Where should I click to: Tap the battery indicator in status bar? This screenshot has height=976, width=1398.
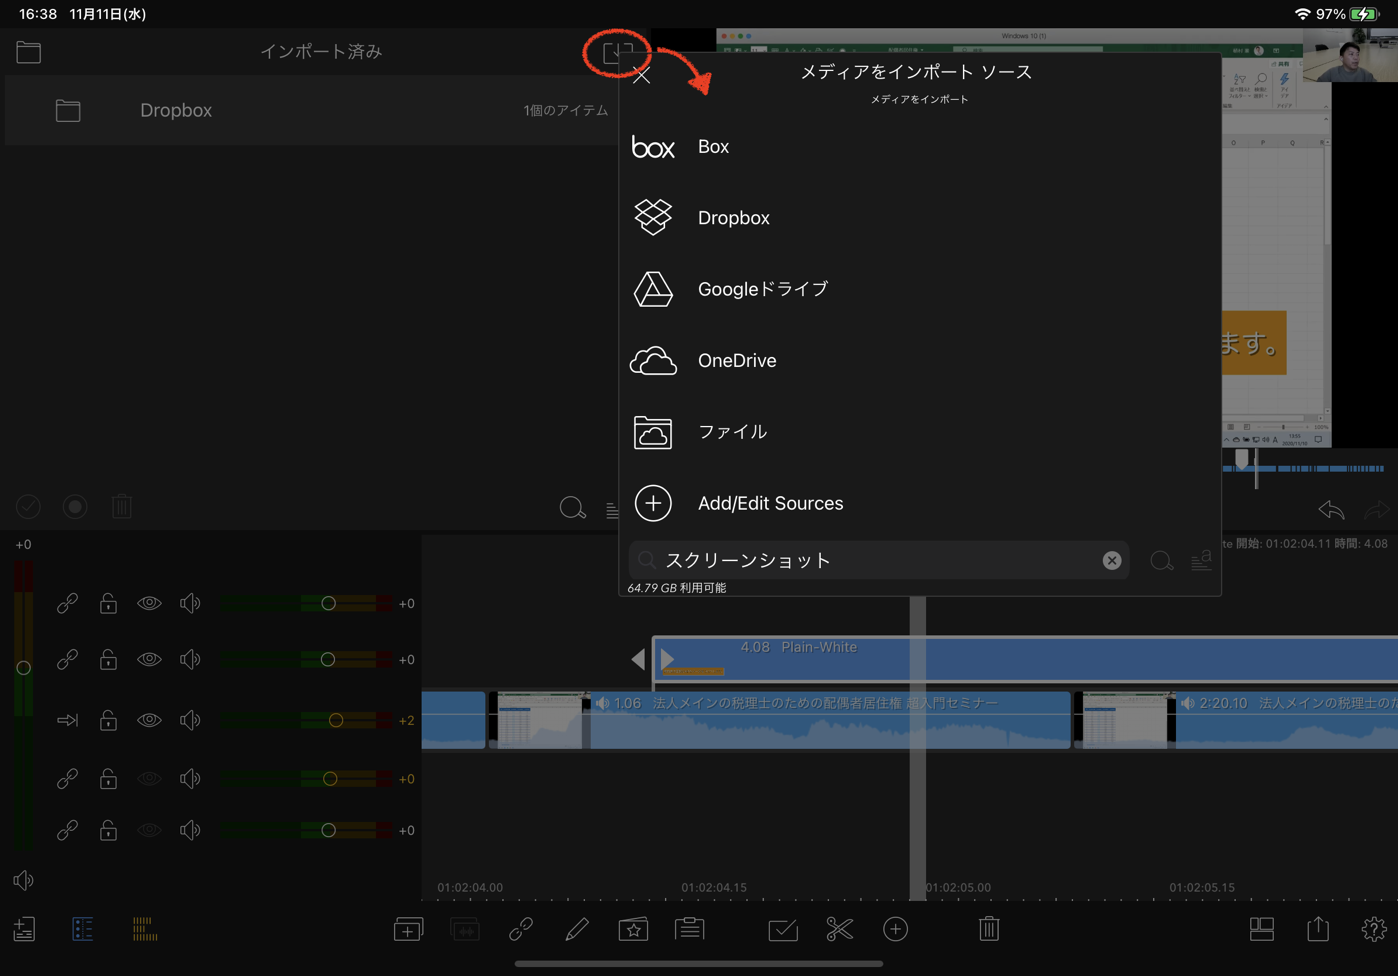click(1365, 14)
